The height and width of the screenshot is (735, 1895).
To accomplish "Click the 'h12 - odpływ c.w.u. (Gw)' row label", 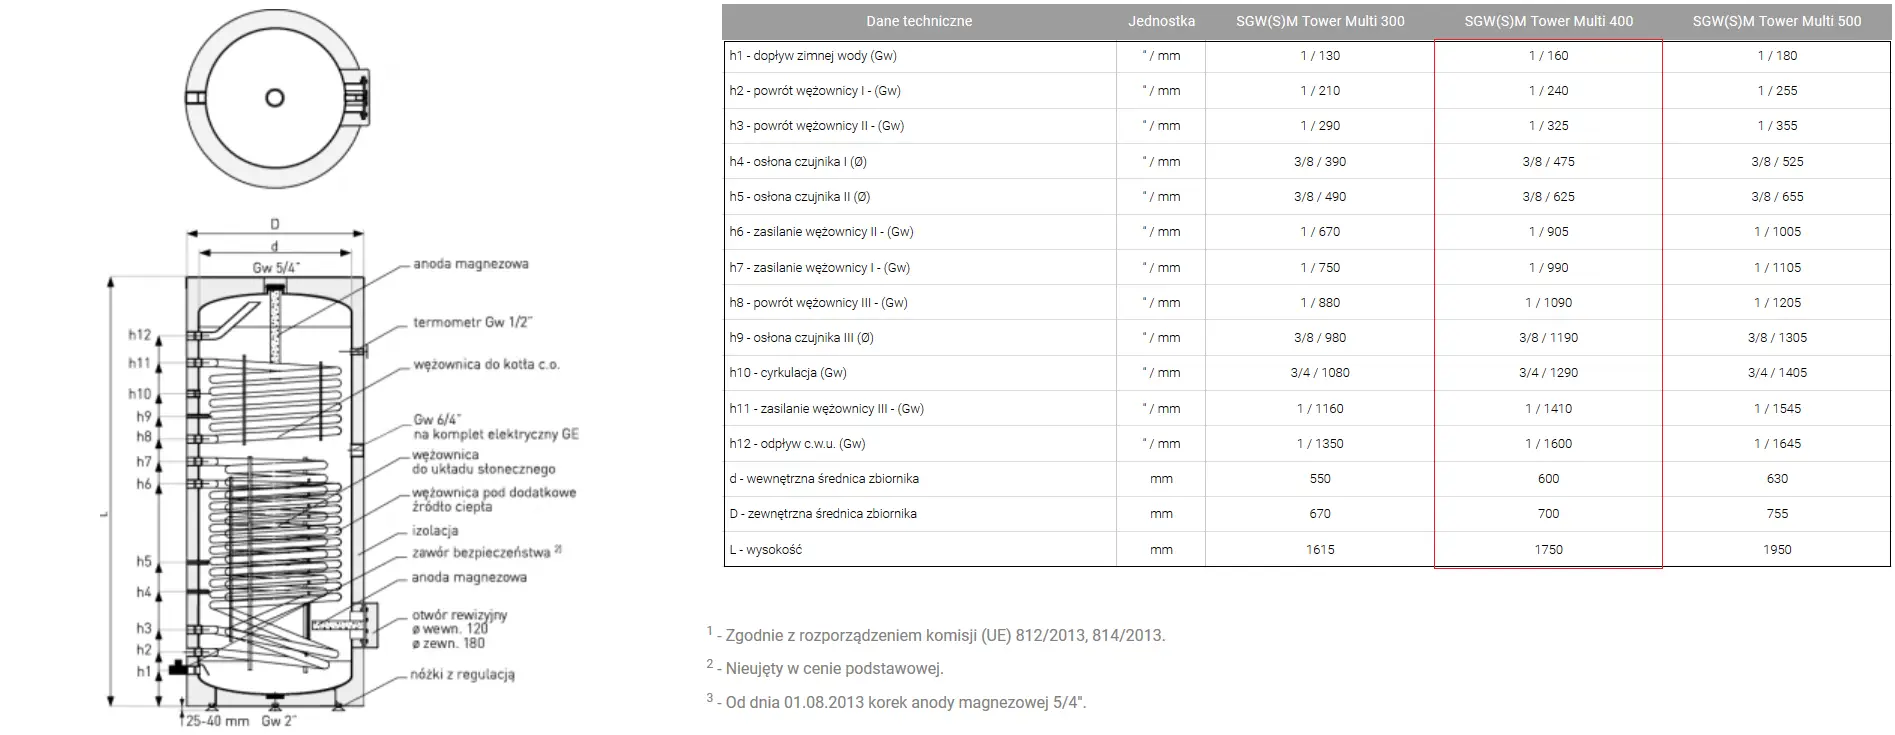I will click(797, 443).
